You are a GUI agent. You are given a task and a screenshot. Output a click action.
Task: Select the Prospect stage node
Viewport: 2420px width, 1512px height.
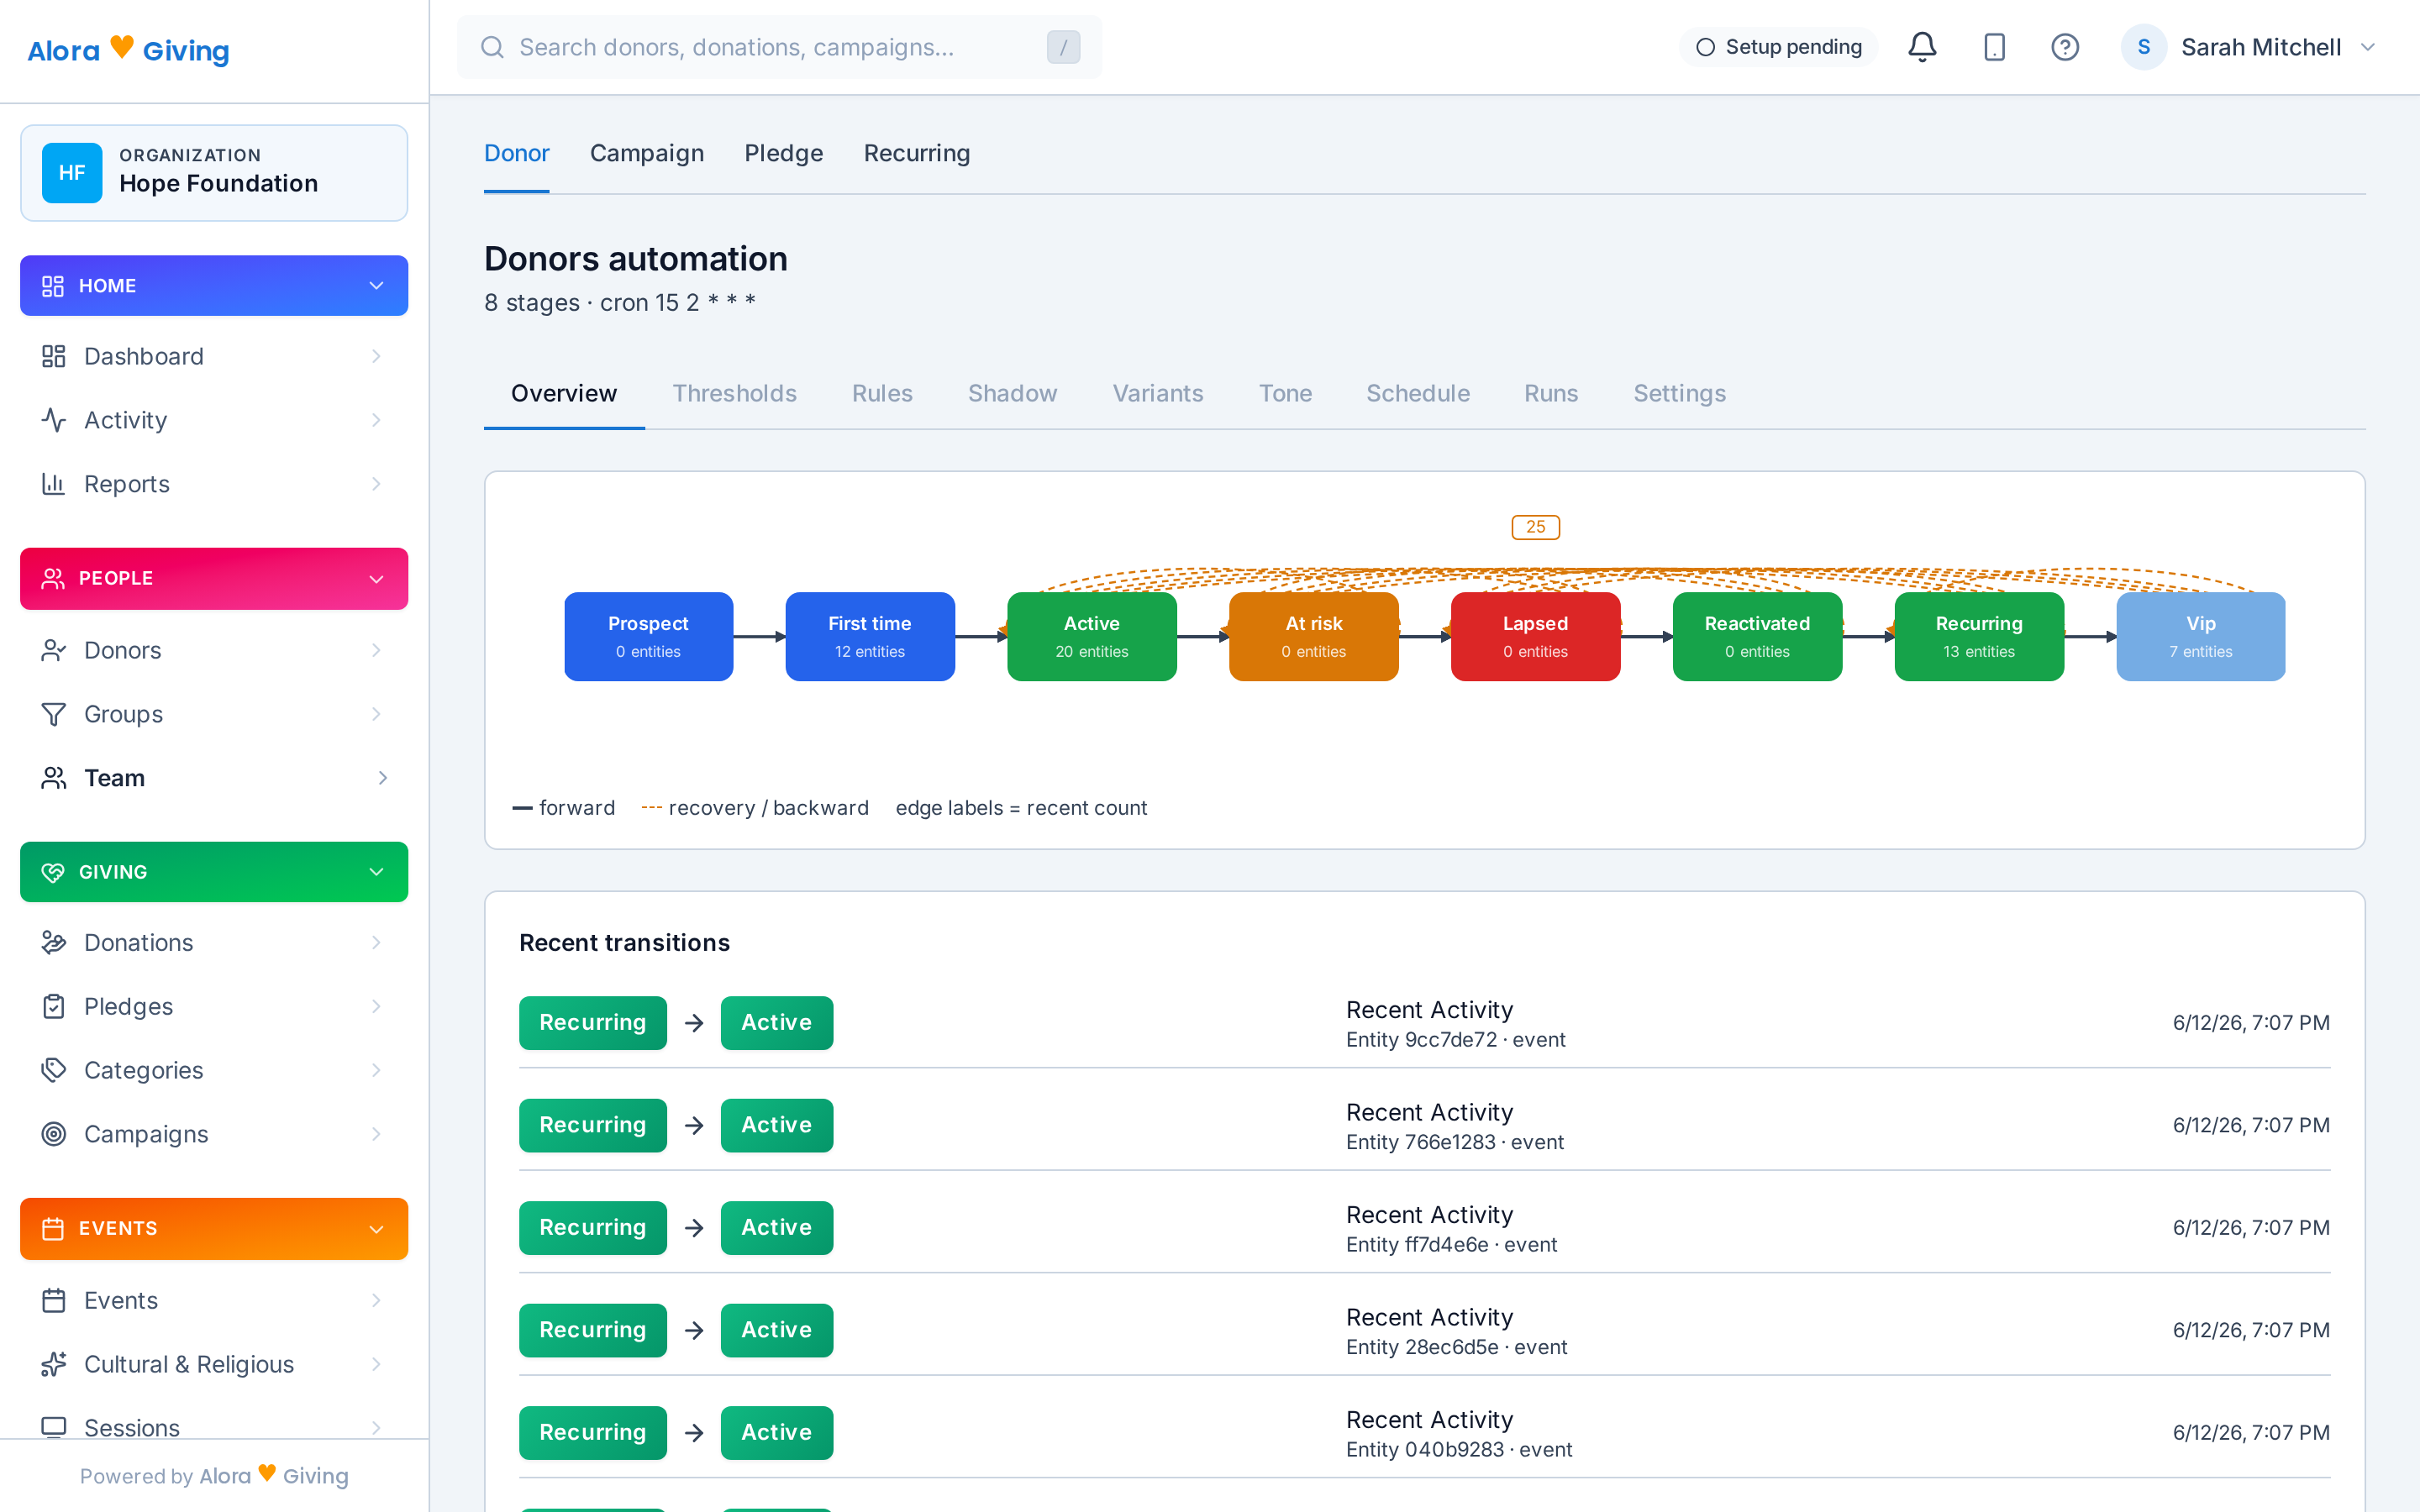click(x=648, y=636)
